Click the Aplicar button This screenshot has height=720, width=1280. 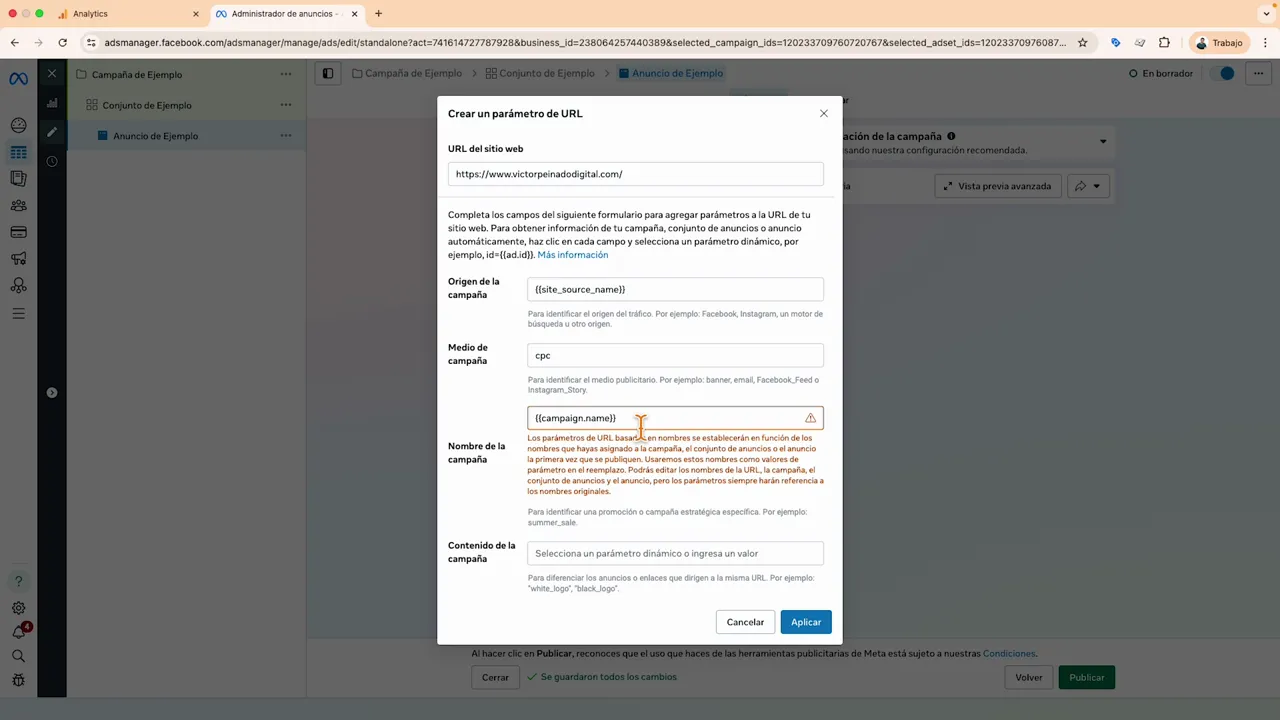tap(806, 622)
